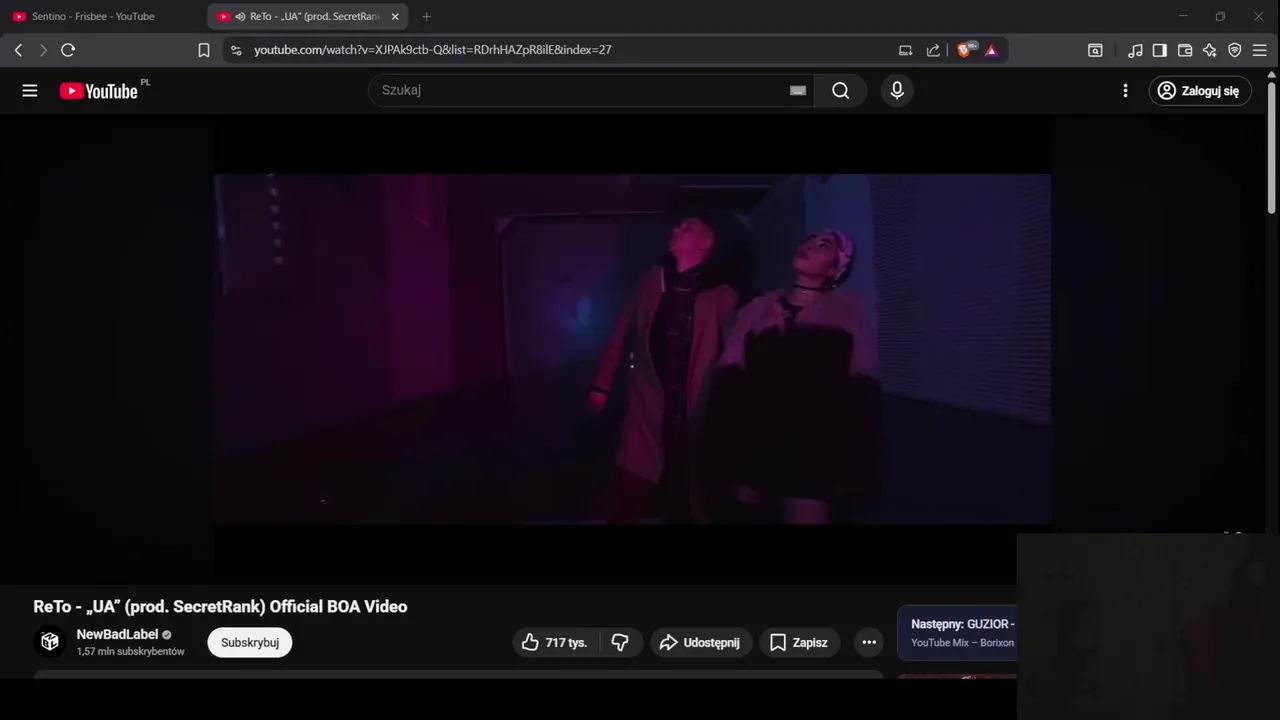Share the video via Udostępnij
This screenshot has width=1280, height=720.
point(701,643)
